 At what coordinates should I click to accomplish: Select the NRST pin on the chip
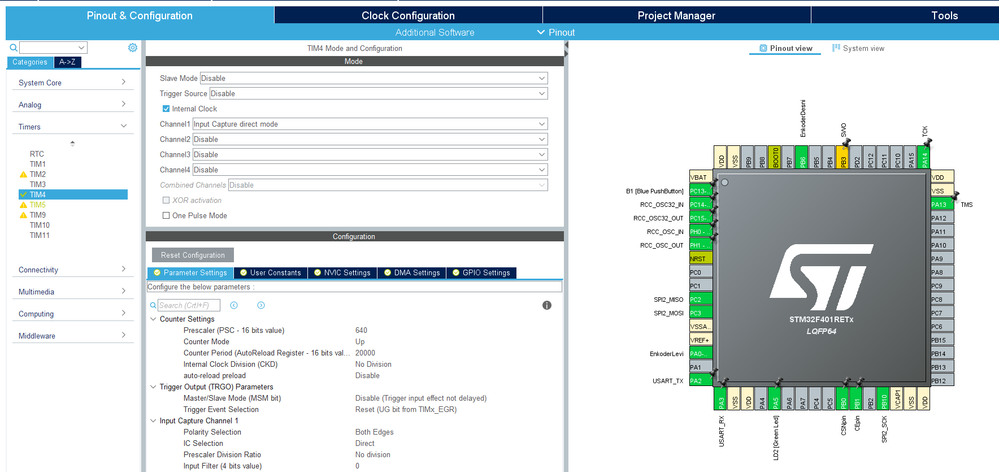pyautogui.click(x=700, y=259)
